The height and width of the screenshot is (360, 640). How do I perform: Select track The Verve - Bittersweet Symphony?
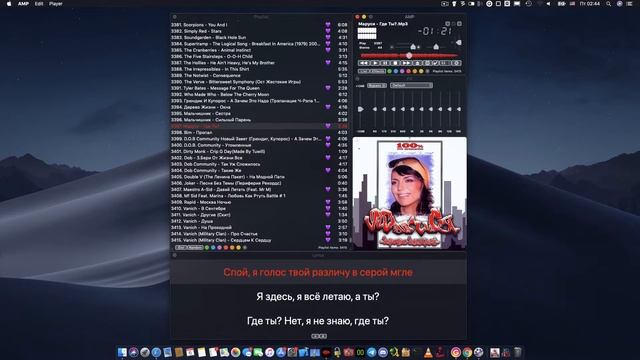(260, 82)
